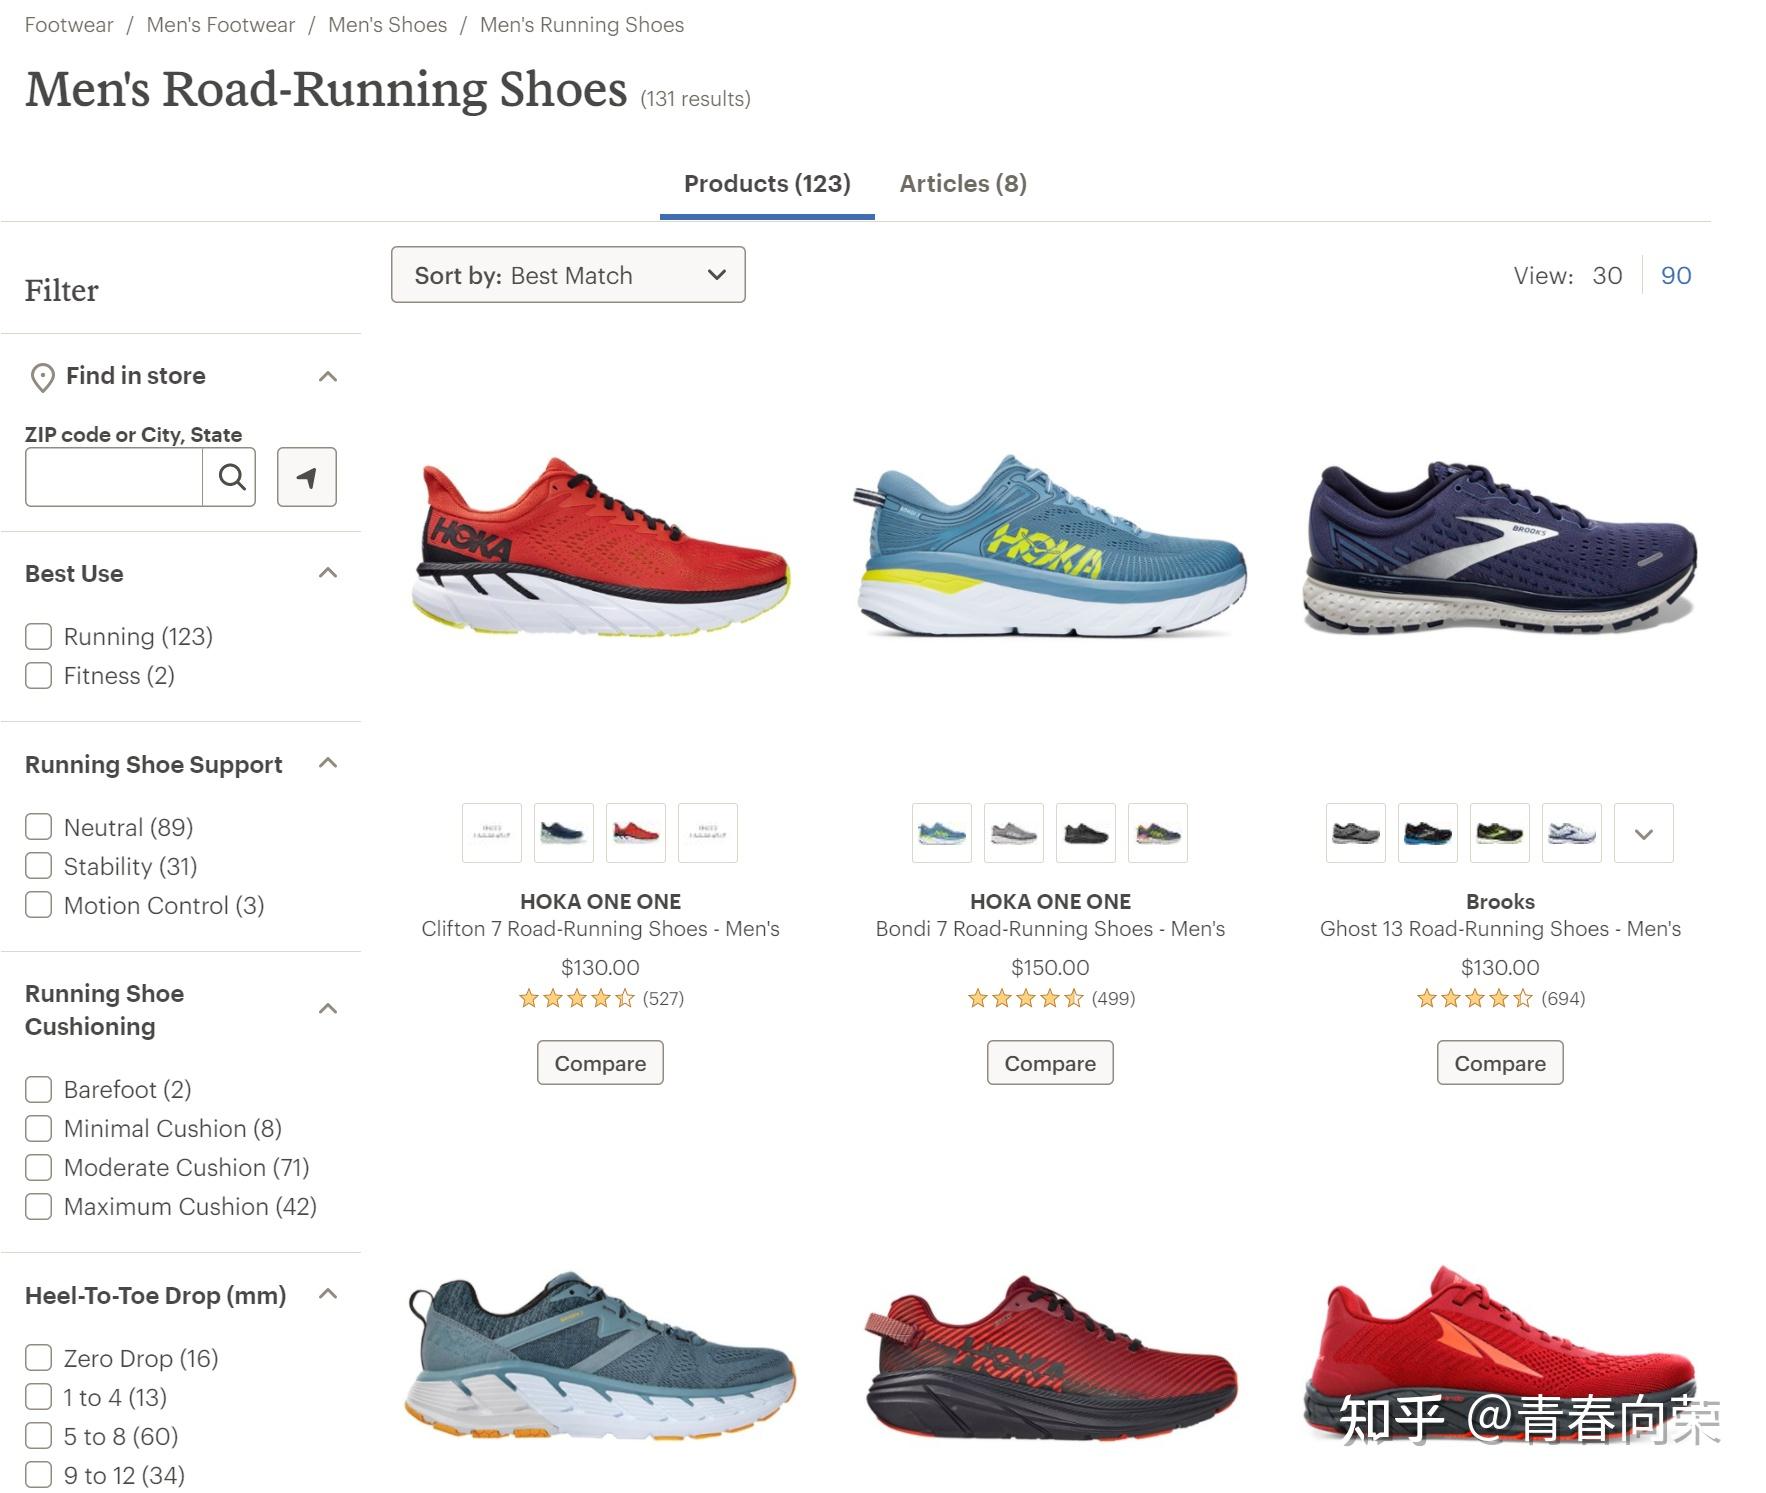Screen dimensions: 1766x1493
Task: Select Maximum Cushion (42) filter
Action: pyautogui.click(x=38, y=1206)
